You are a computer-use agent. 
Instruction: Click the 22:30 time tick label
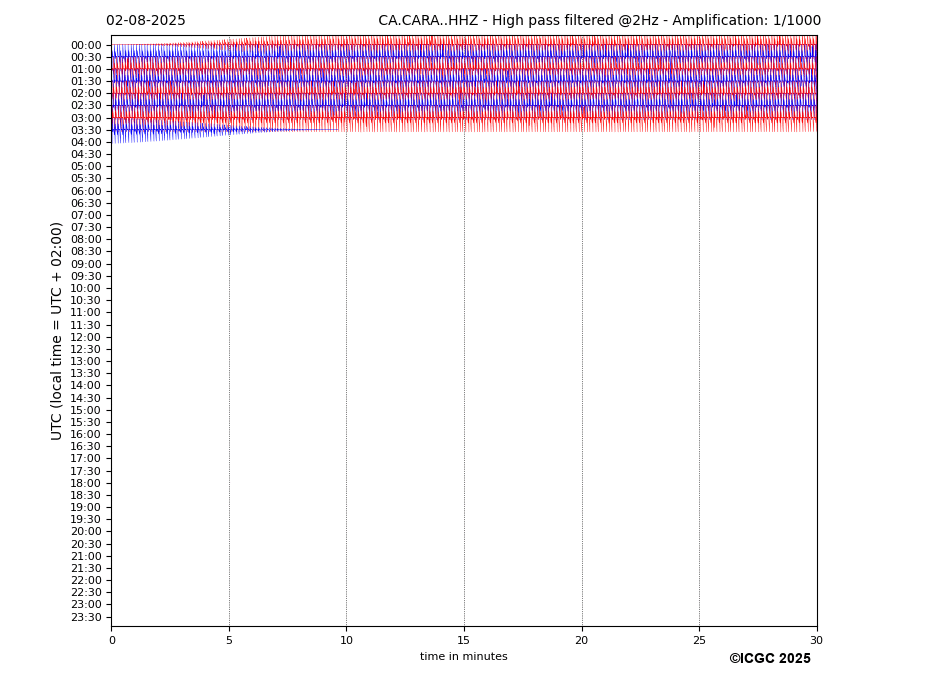click(86, 593)
